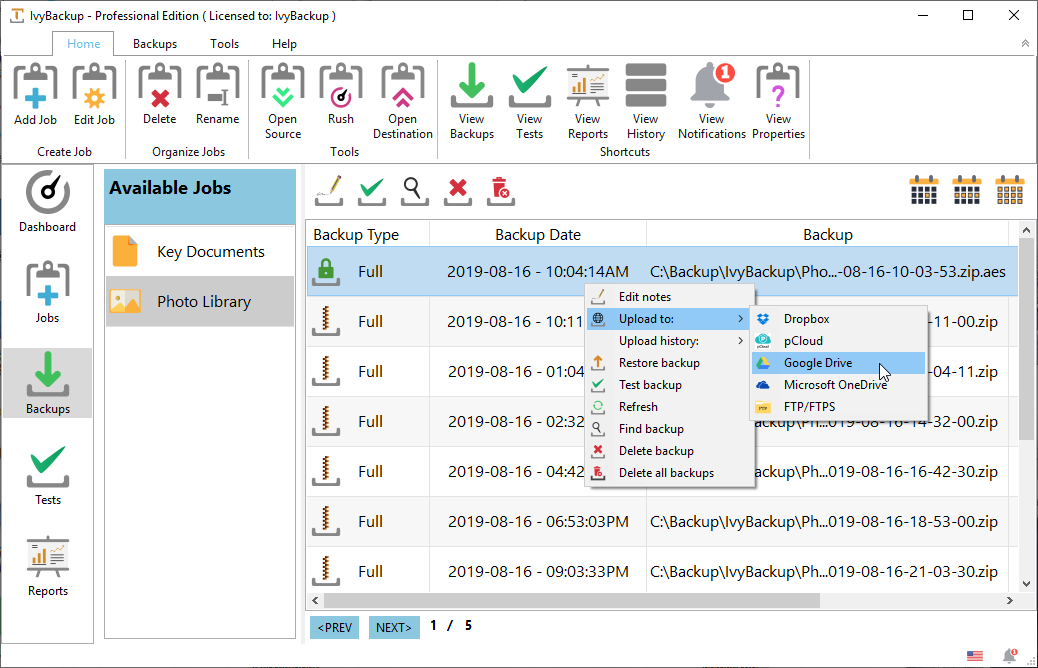Switch to the Tools ribbon tab
Image resolution: width=1038 pixels, height=668 pixels.
point(224,44)
